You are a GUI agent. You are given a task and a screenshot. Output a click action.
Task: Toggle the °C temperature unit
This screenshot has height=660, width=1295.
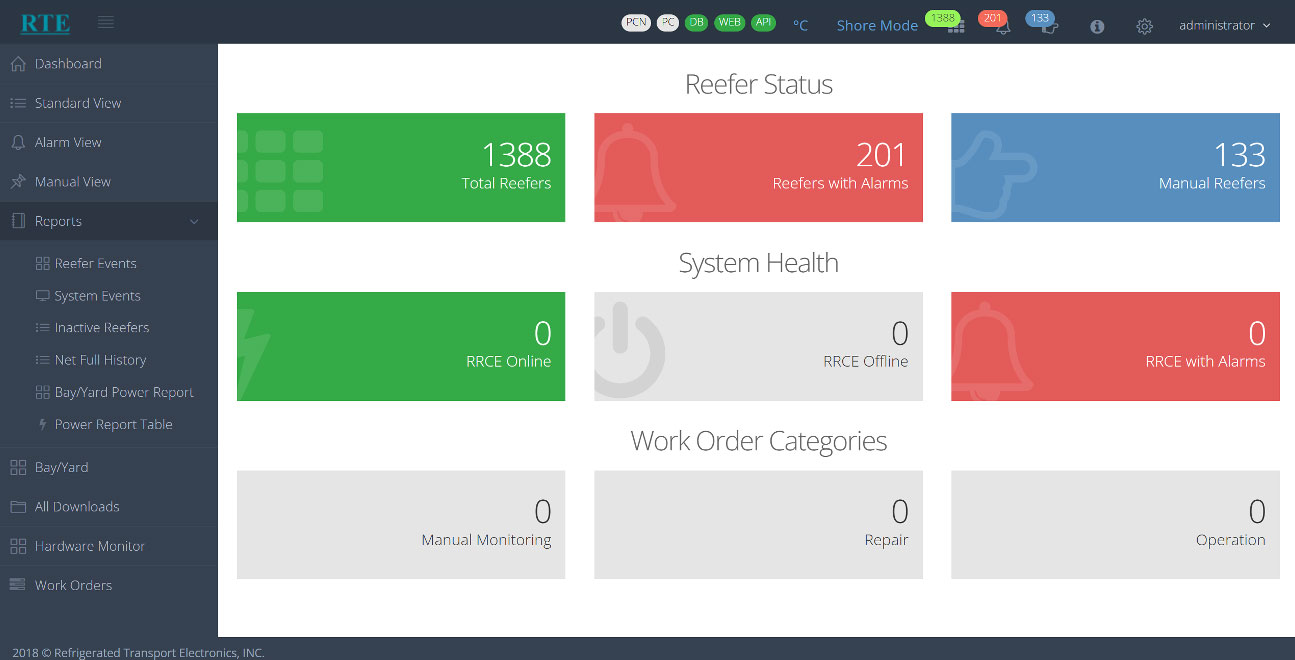click(x=800, y=26)
